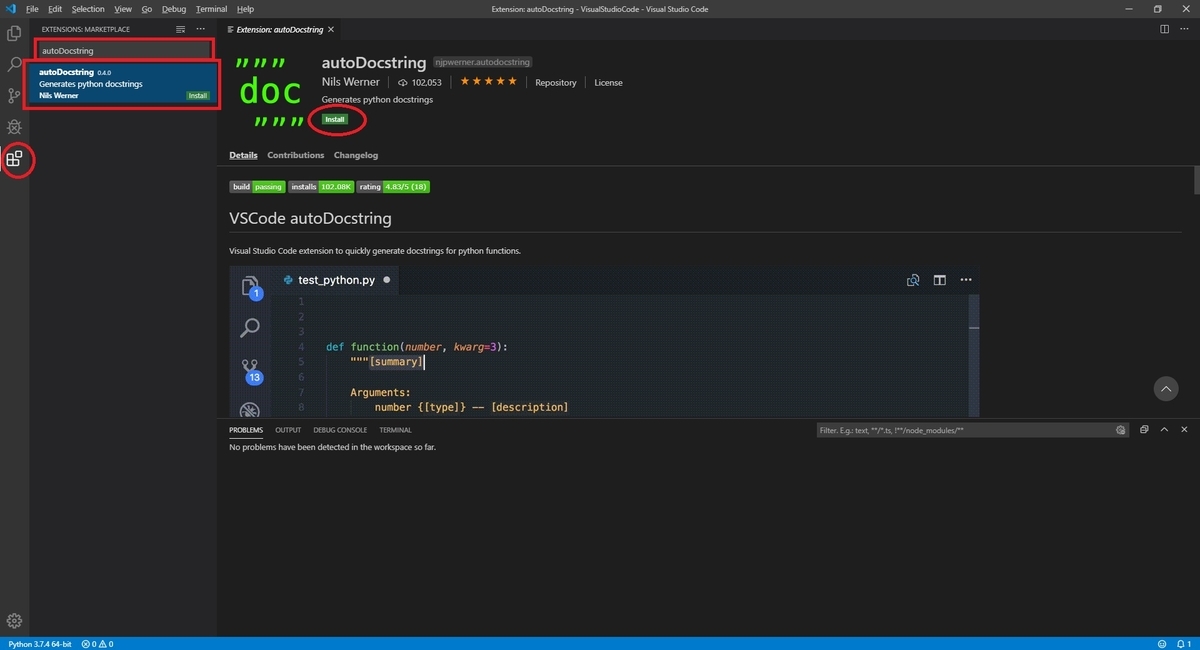This screenshot has width=1200, height=650.
Task: Maximize the bottom panel with the chevron
Action: (x=1164, y=430)
